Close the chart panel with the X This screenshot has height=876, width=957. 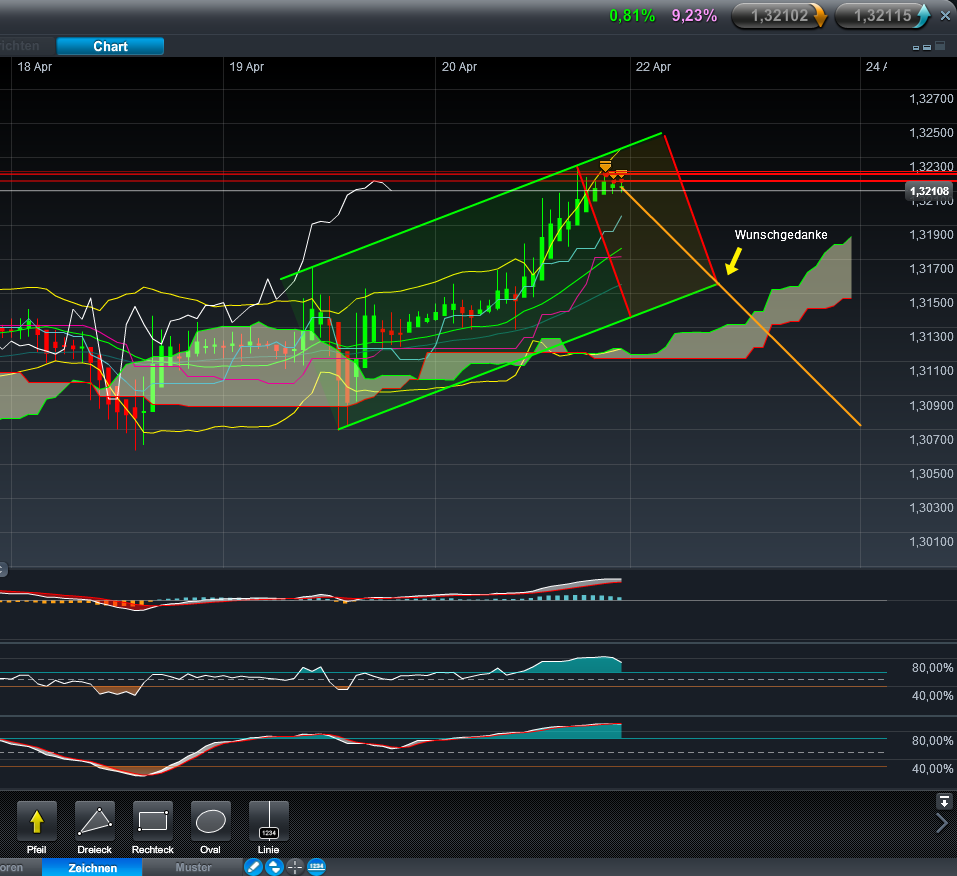point(945,16)
